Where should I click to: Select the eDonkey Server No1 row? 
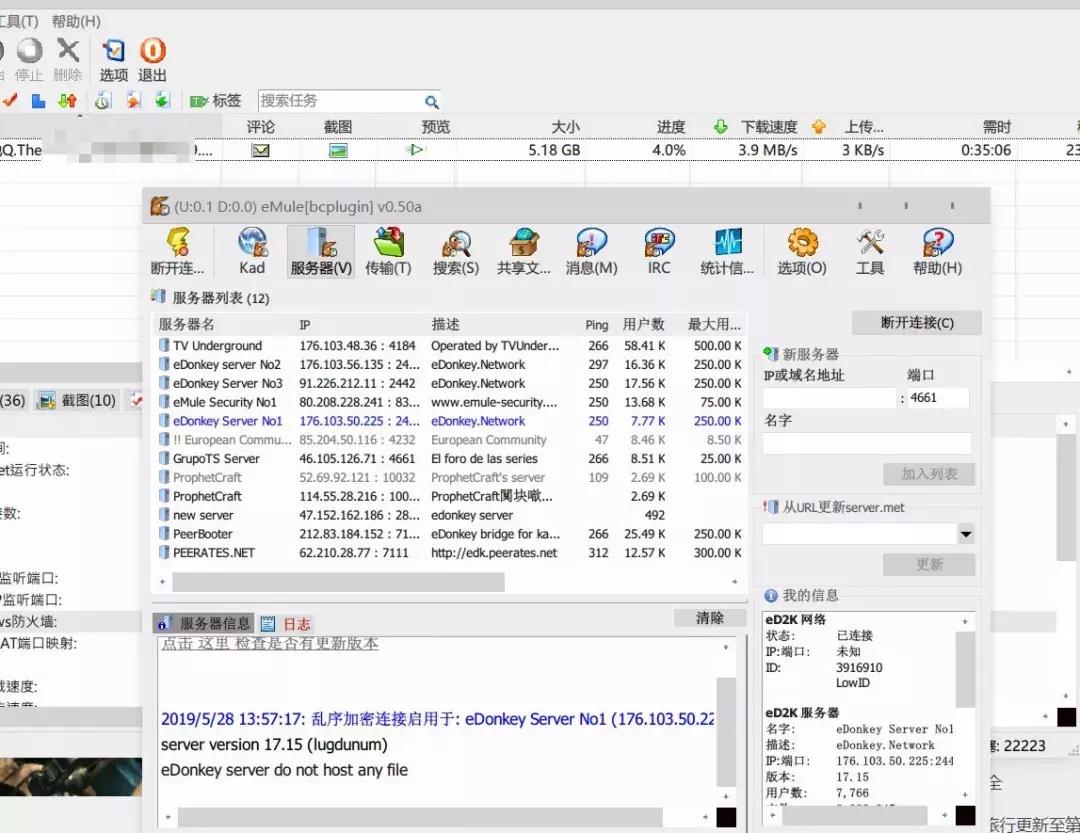[x=450, y=421]
